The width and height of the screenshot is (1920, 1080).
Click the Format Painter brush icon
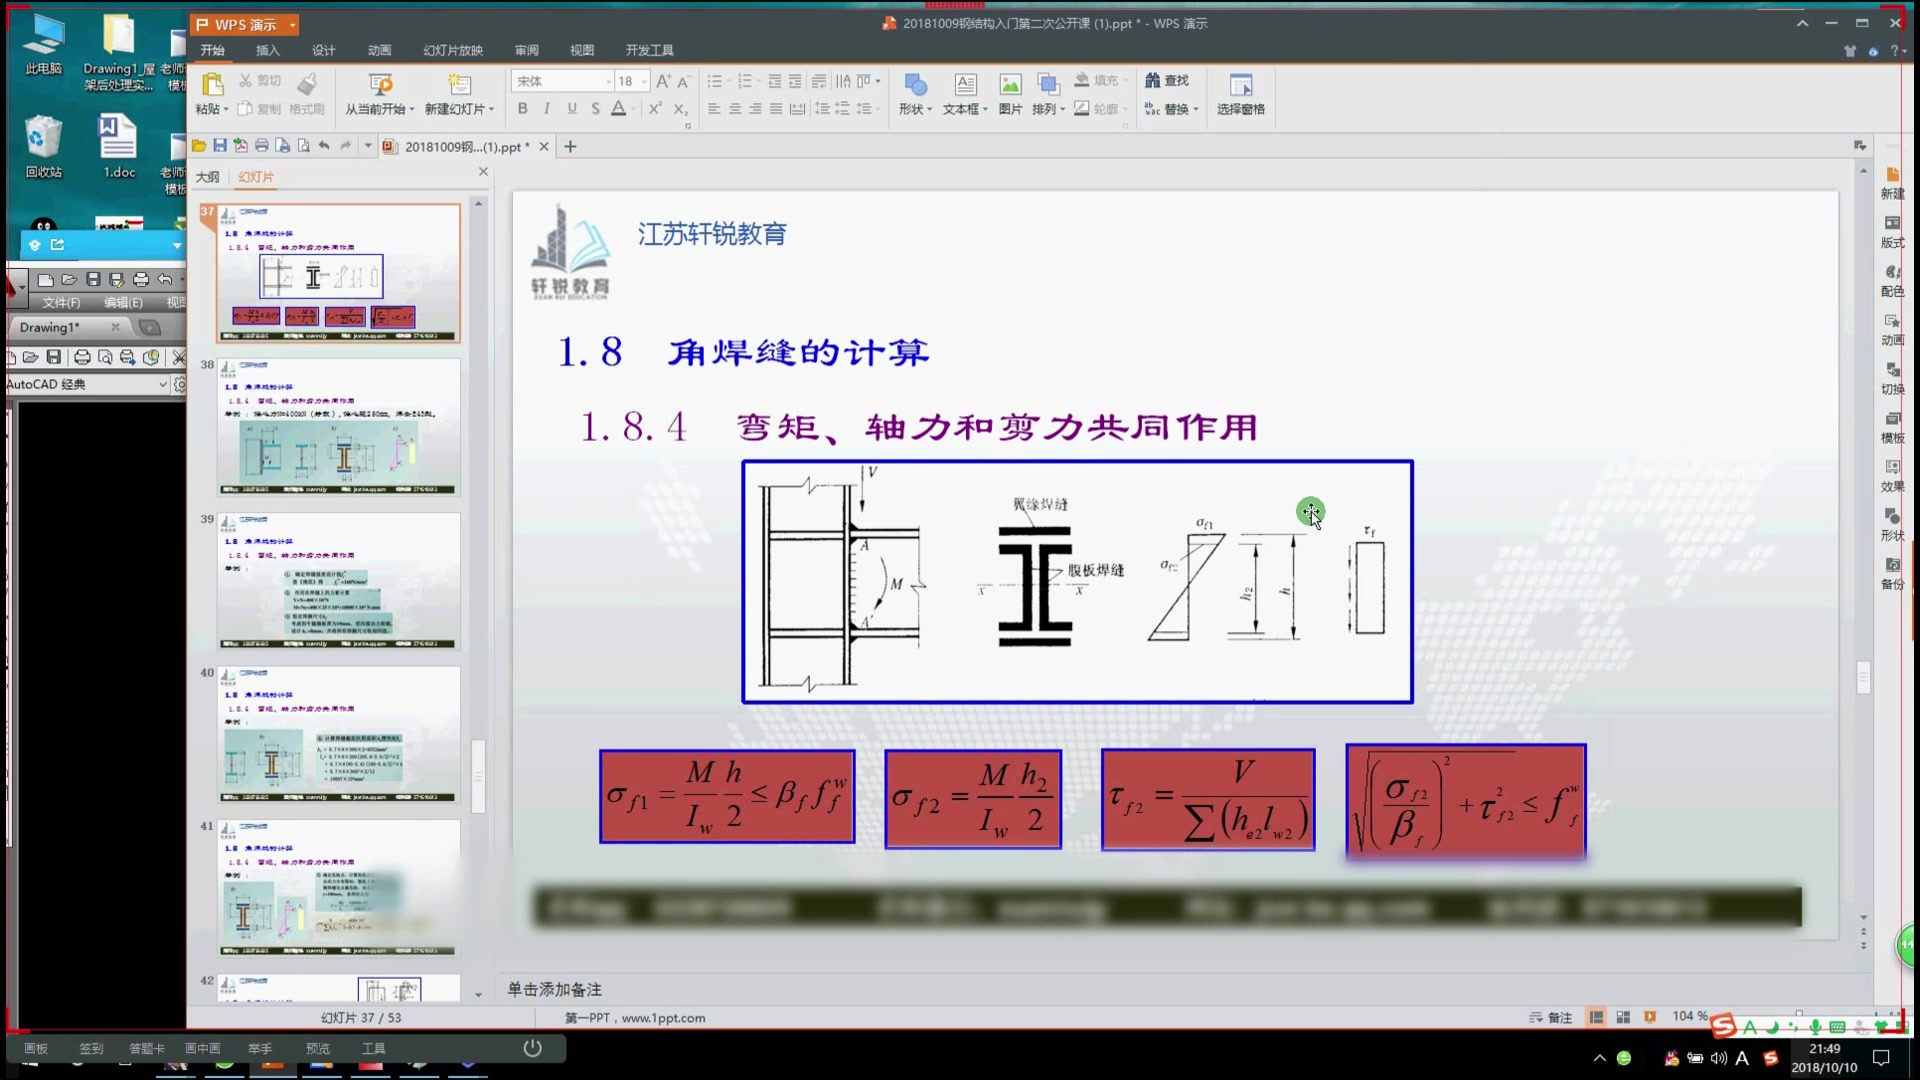307,85
